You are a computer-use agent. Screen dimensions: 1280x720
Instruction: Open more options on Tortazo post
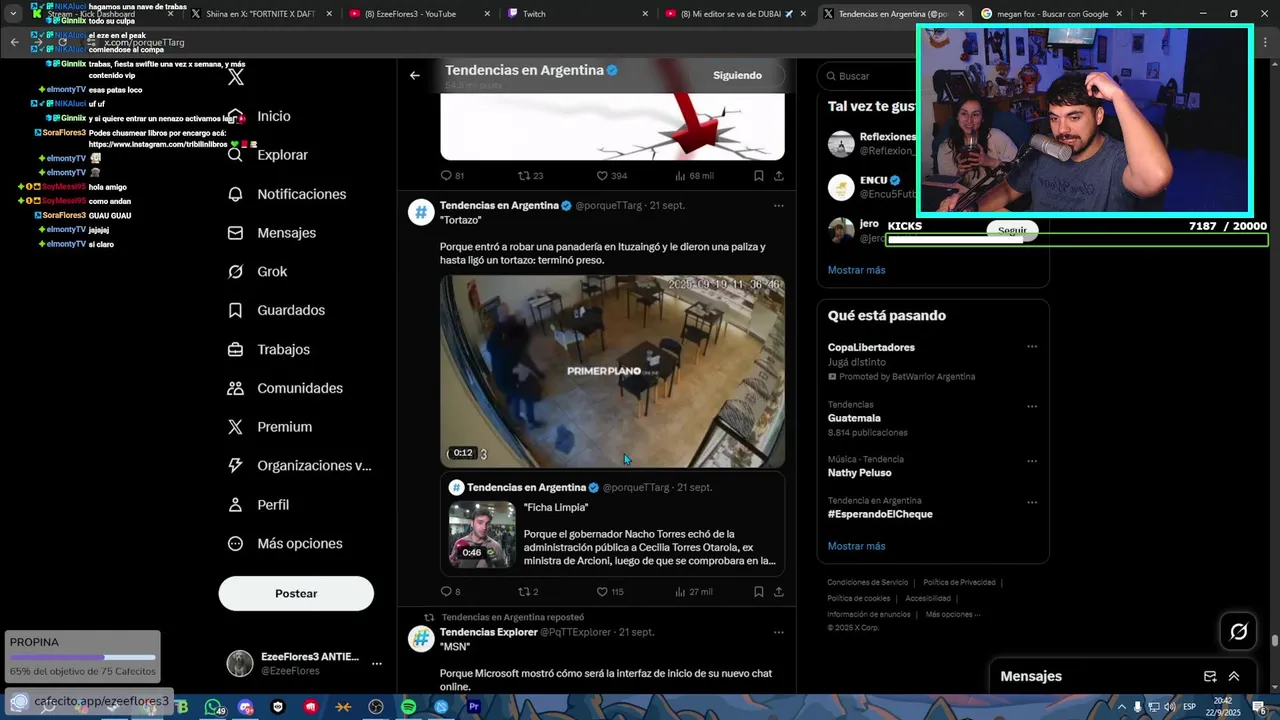coord(778,206)
